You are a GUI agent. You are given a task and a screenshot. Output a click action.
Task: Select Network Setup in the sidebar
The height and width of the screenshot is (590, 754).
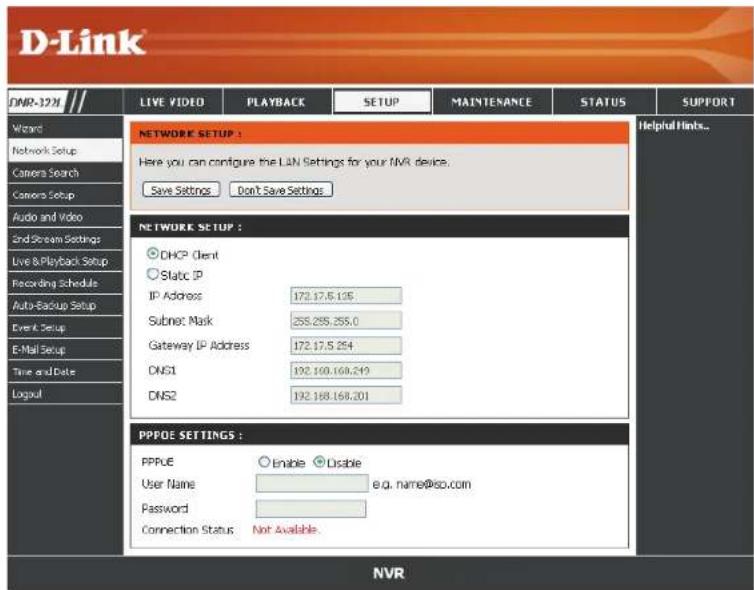click(65, 151)
